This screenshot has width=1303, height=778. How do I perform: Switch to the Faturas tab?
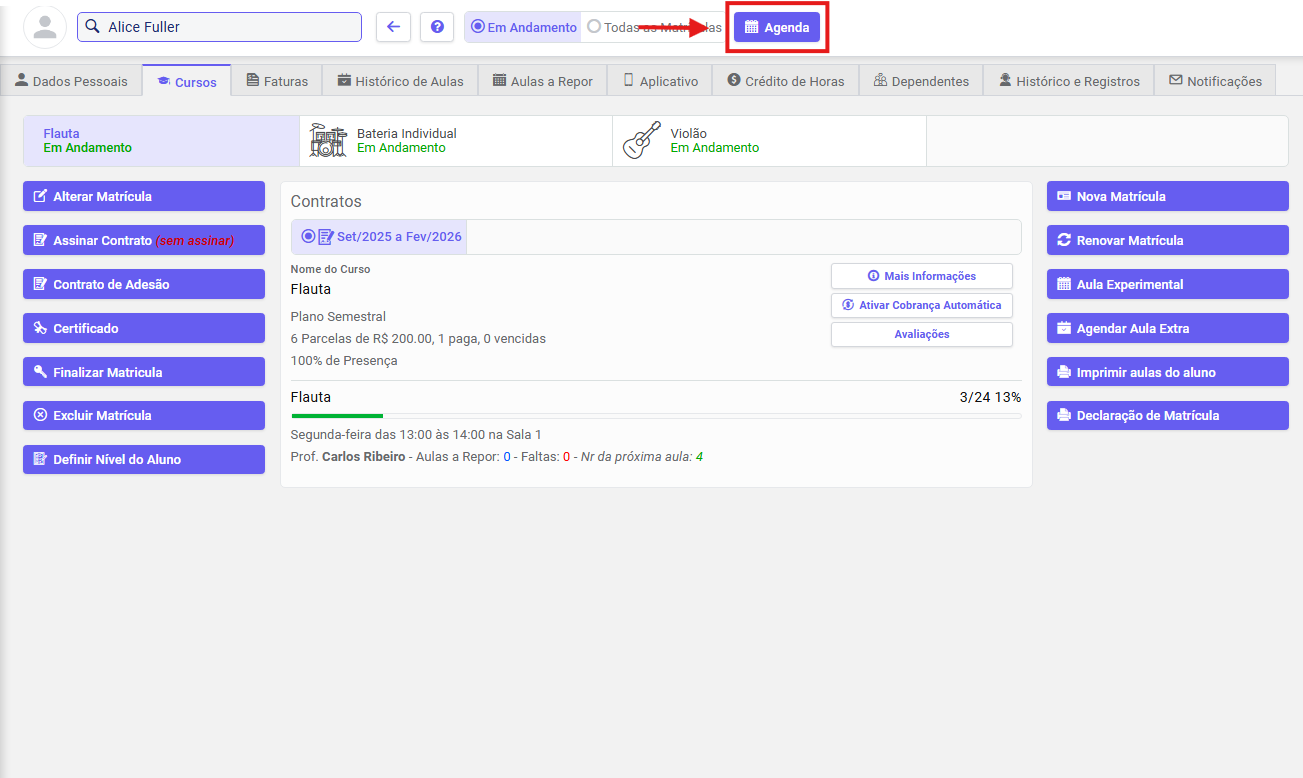pos(277,81)
